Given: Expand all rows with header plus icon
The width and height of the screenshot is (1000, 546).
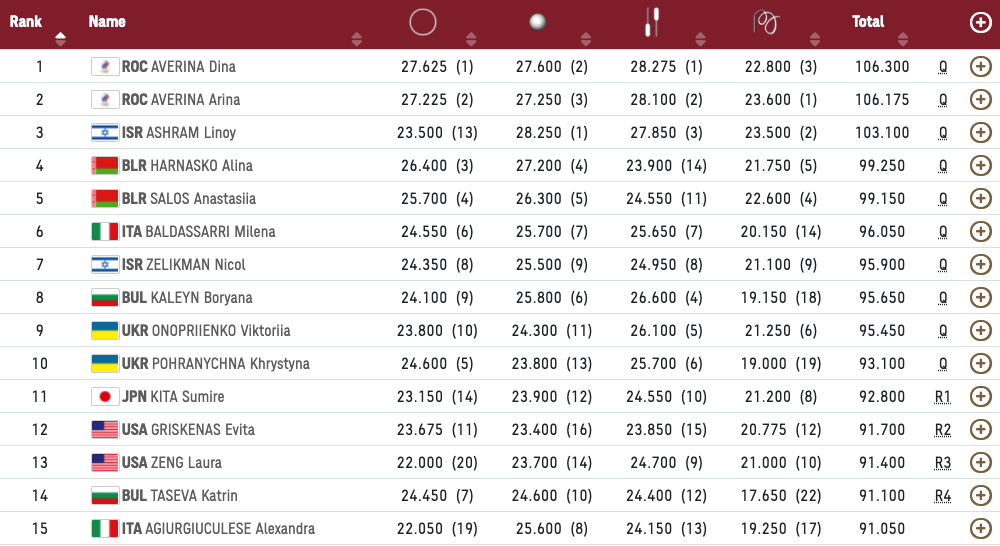Looking at the screenshot, I should coord(980,22).
